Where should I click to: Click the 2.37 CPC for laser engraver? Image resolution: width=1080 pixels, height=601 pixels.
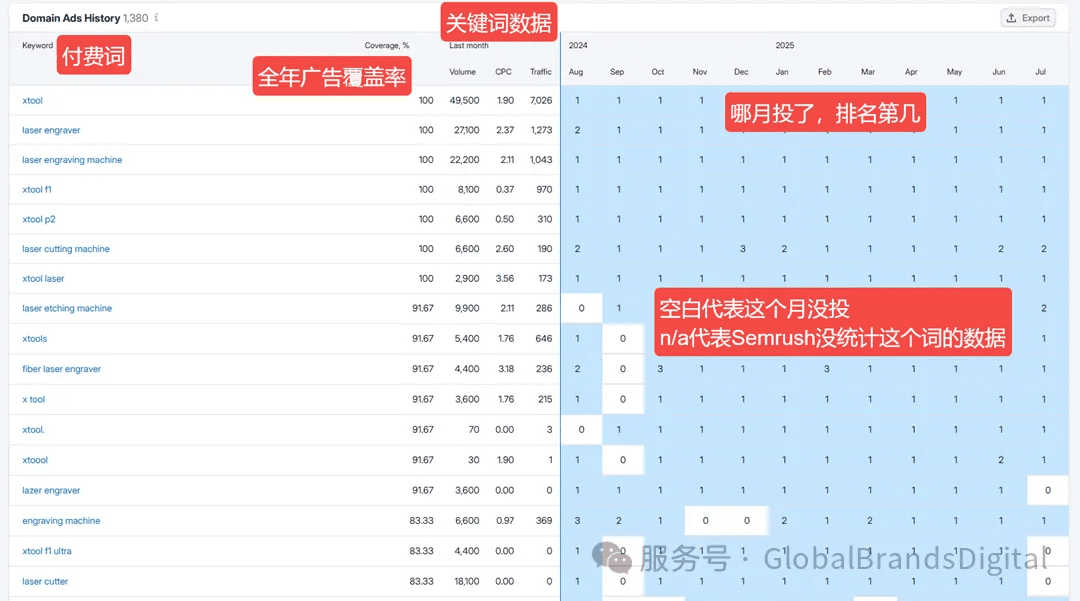point(505,130)
